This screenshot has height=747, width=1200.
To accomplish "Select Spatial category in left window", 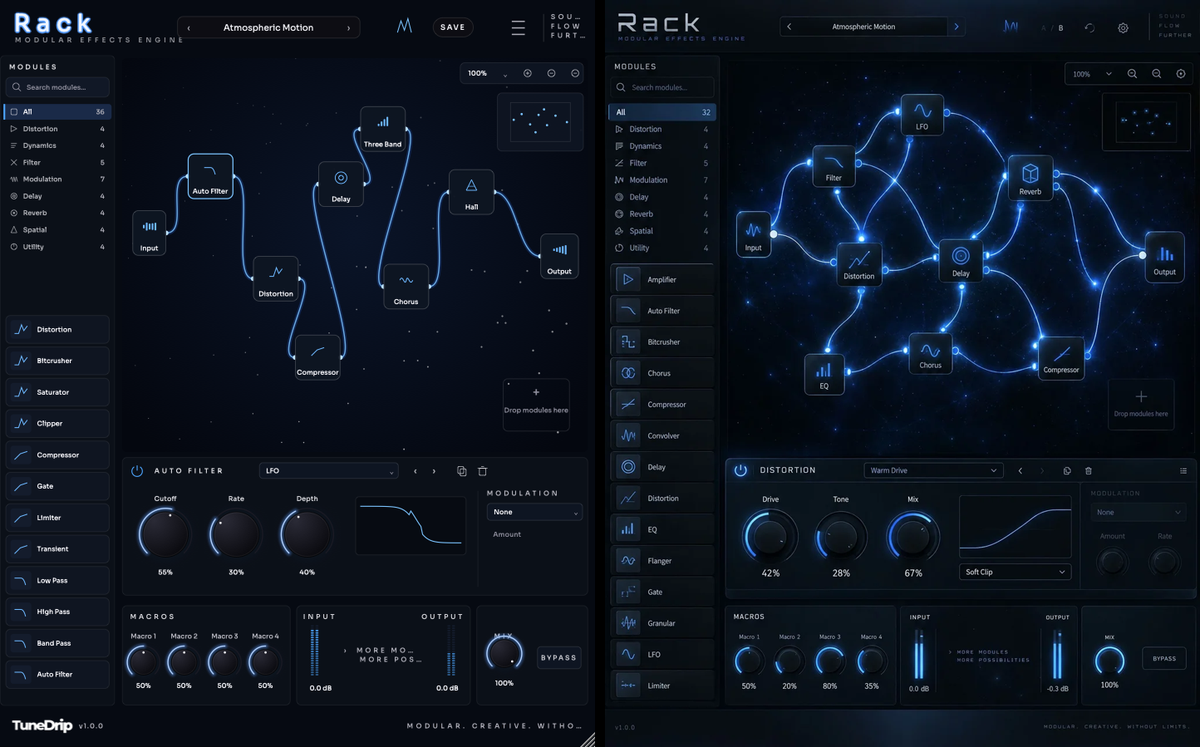I will click(x=57, y=230).
